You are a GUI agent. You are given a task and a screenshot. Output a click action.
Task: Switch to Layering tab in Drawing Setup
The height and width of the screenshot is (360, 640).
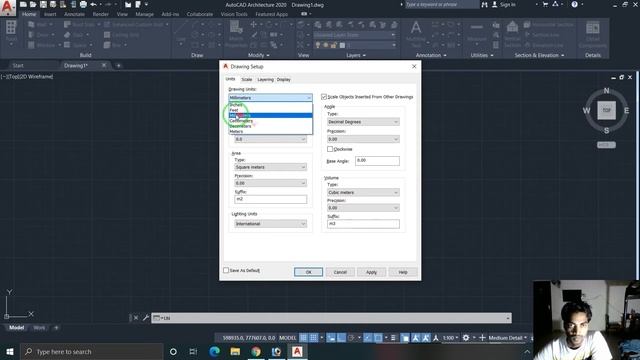click(265, 80)
